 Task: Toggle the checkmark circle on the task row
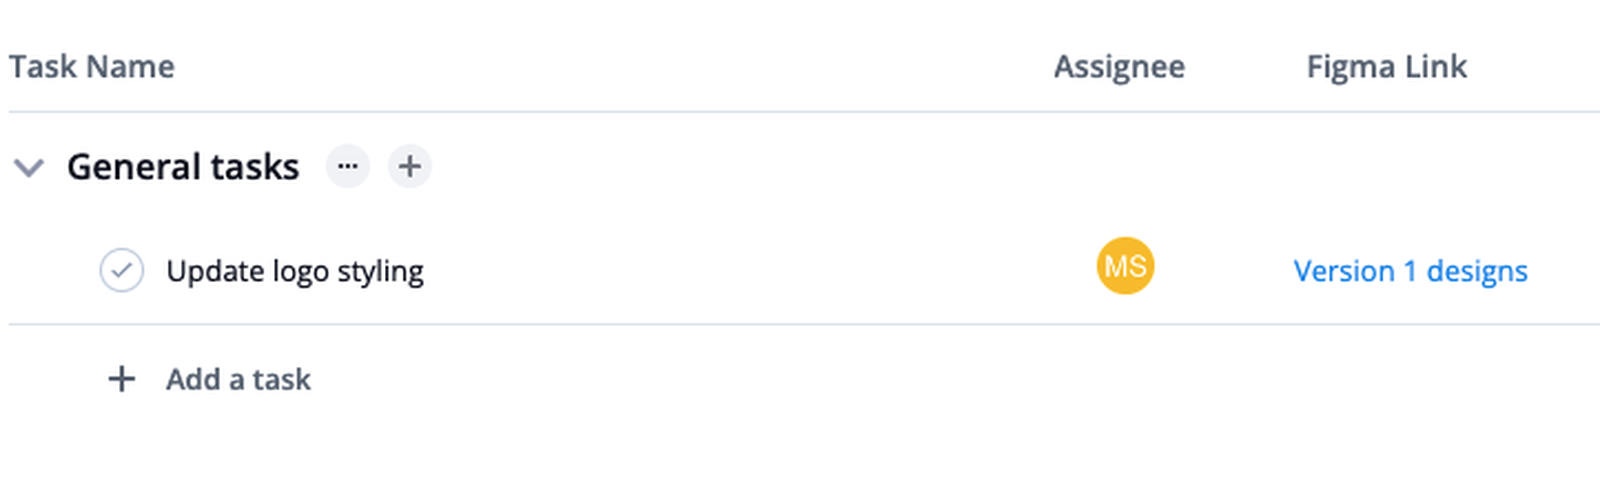point(121,271)
